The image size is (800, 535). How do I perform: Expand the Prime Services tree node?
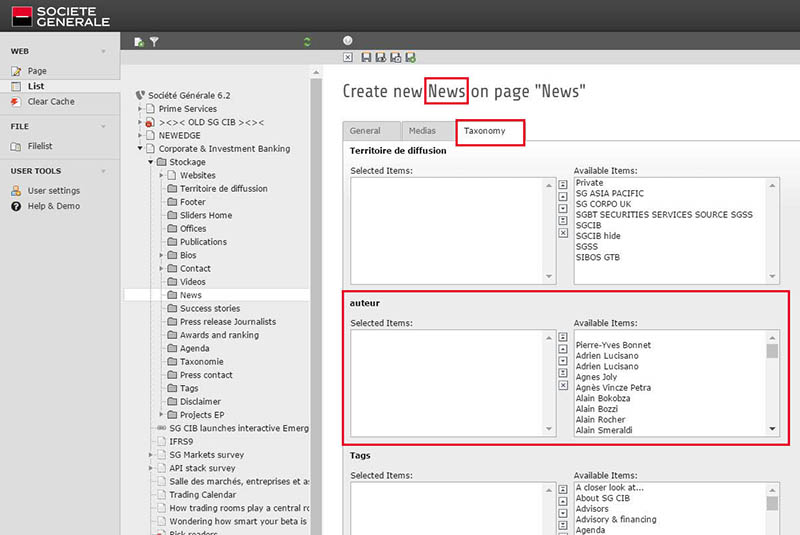[x=140, y=109]
